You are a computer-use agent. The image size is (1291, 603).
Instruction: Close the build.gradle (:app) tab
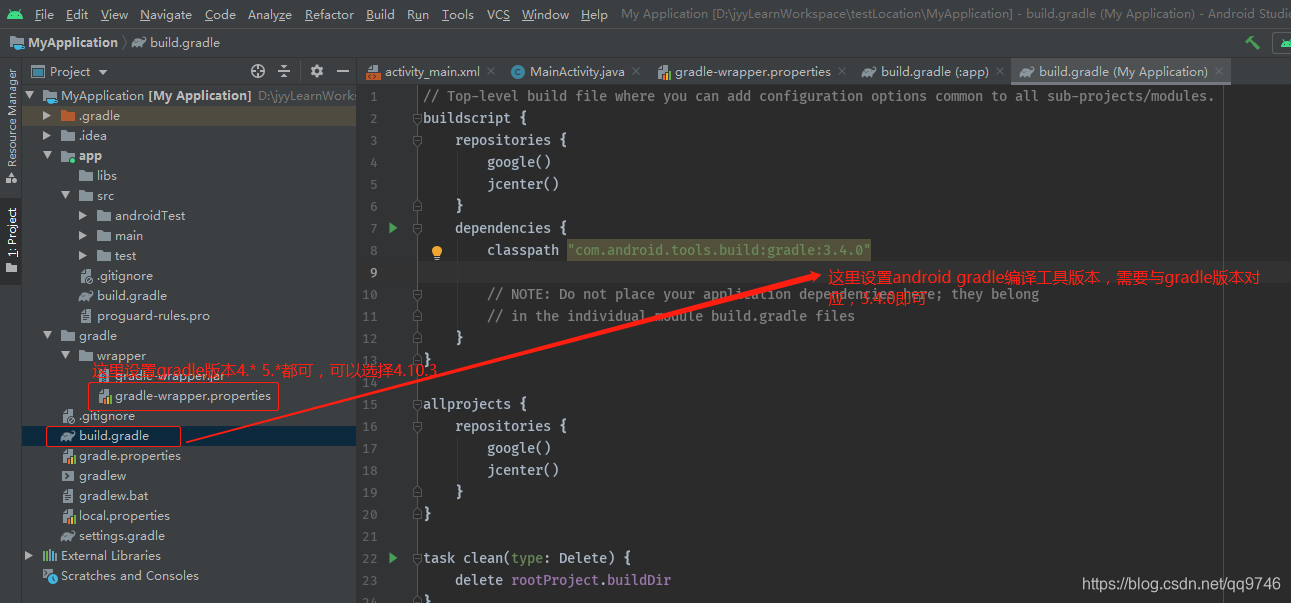tap(1001, 72)
